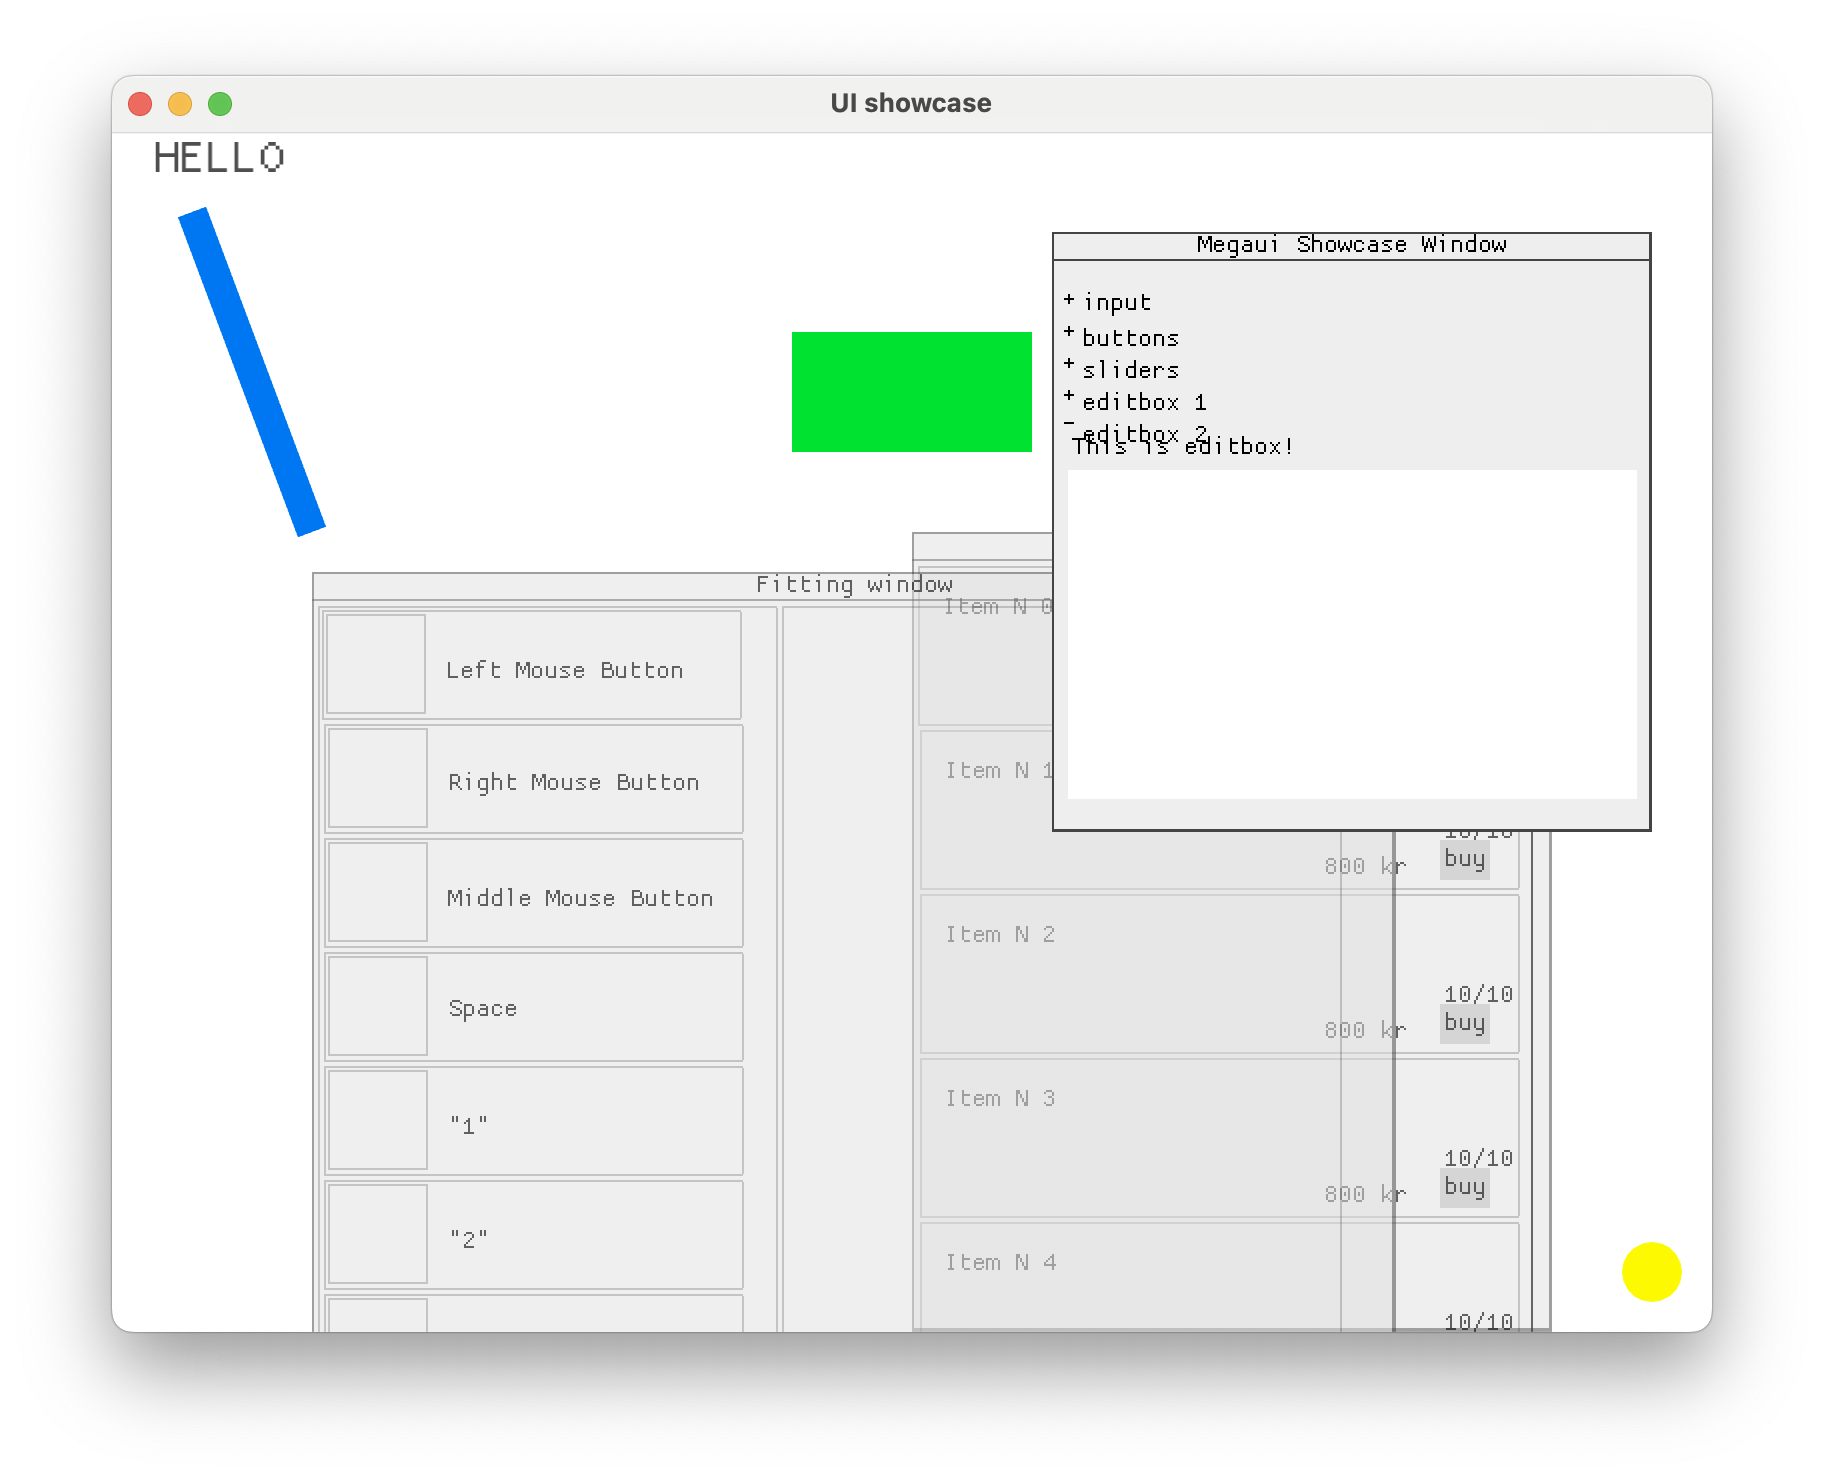Click the green rectangle

coord(911,392)
